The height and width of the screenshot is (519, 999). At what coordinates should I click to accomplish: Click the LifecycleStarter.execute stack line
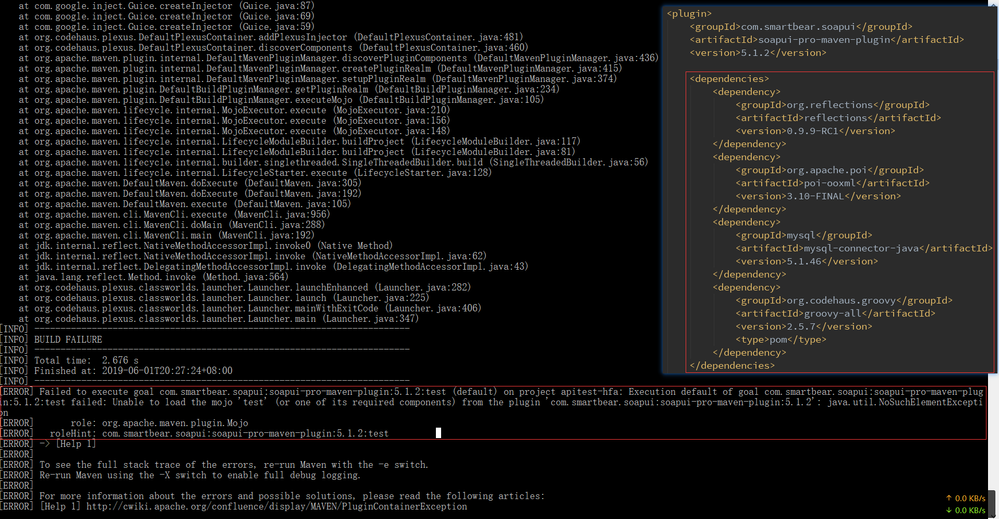pyautogui.click(x=255, y=173)
